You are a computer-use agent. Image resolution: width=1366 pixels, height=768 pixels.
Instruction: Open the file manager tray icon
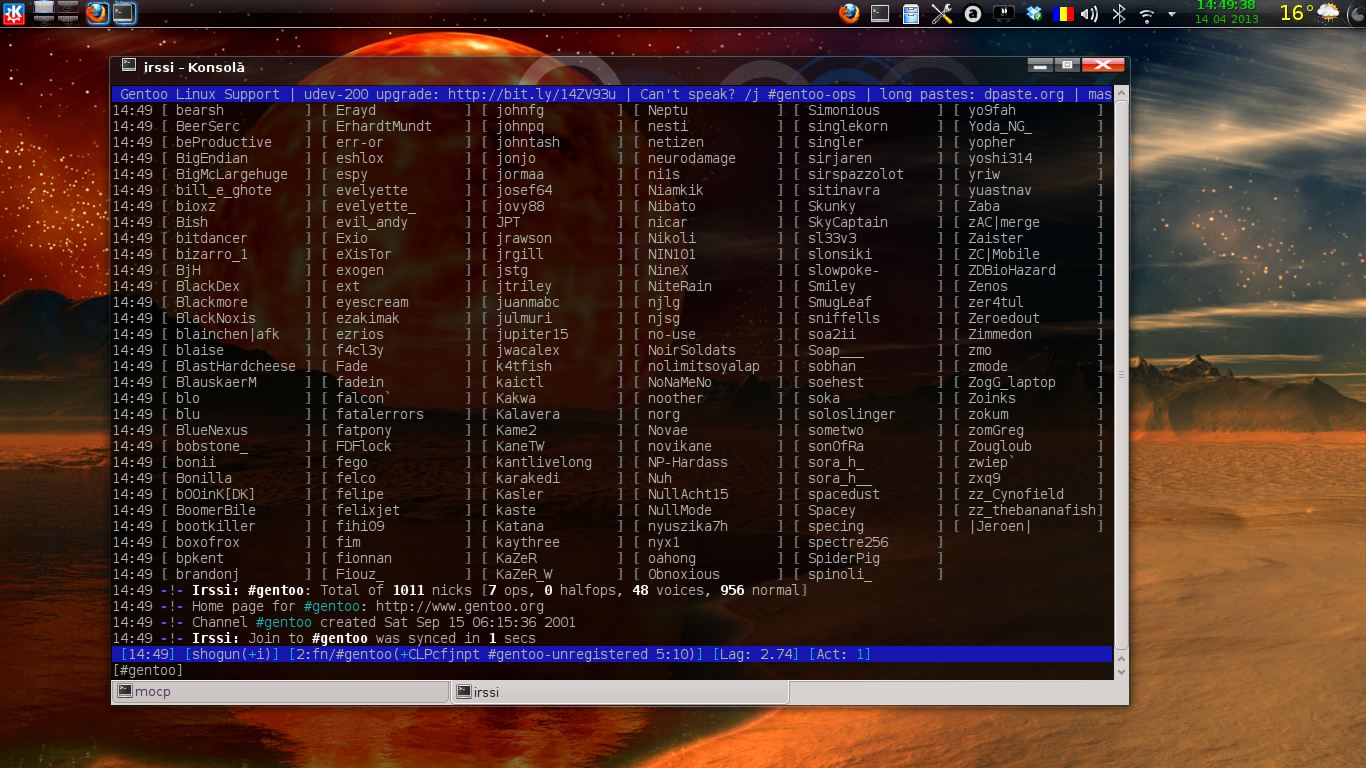pos(910,13)
